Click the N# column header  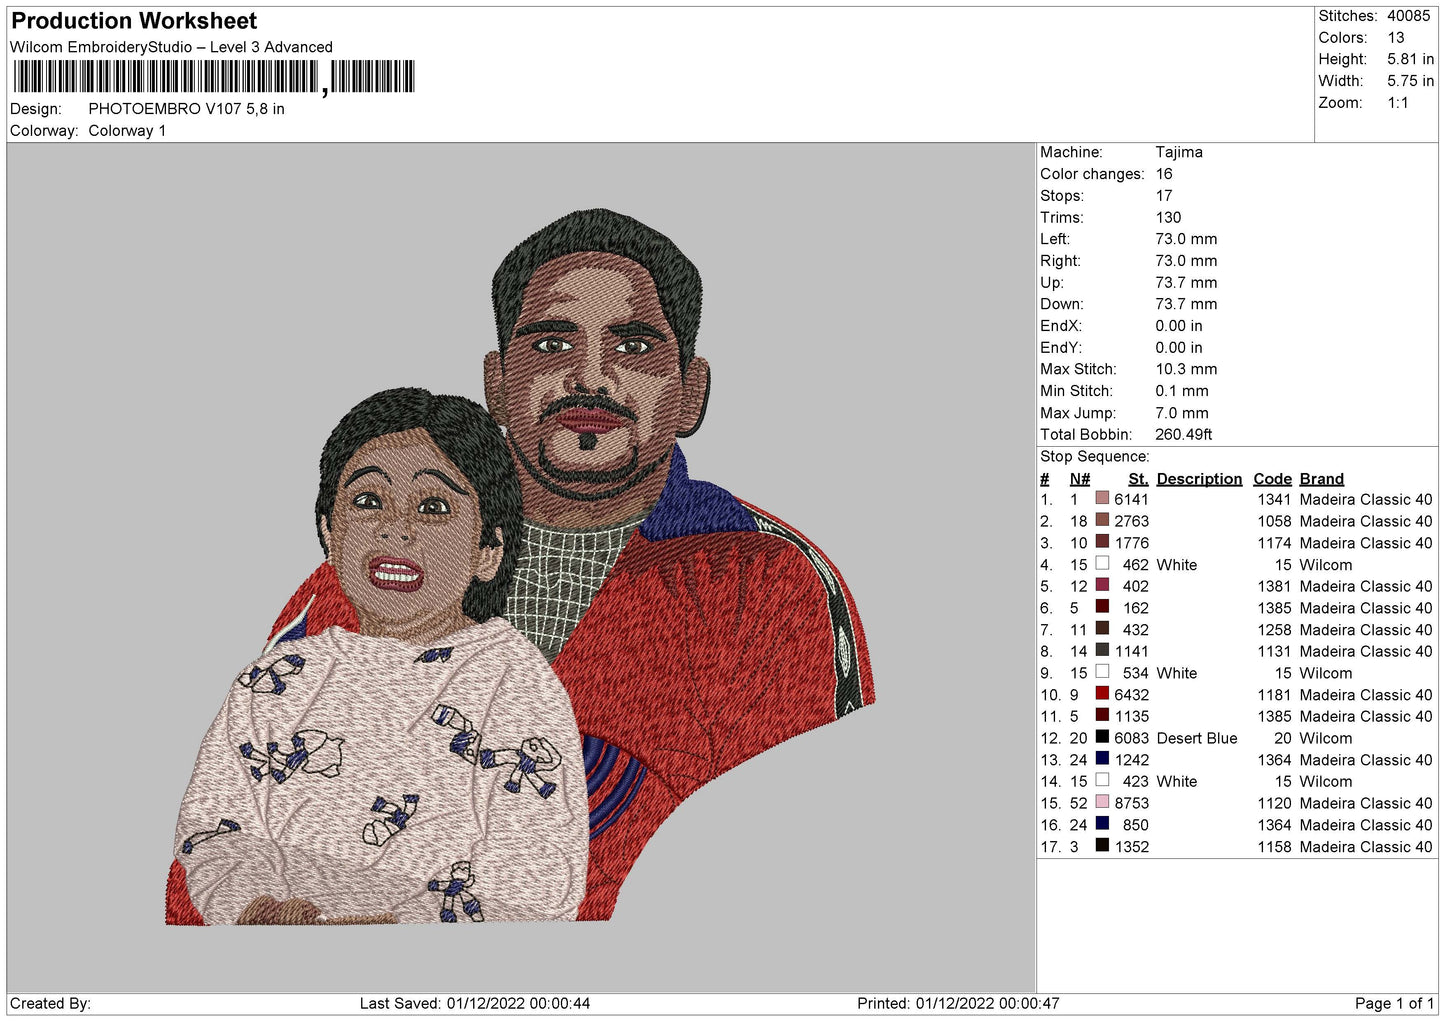click(1079, 479)
